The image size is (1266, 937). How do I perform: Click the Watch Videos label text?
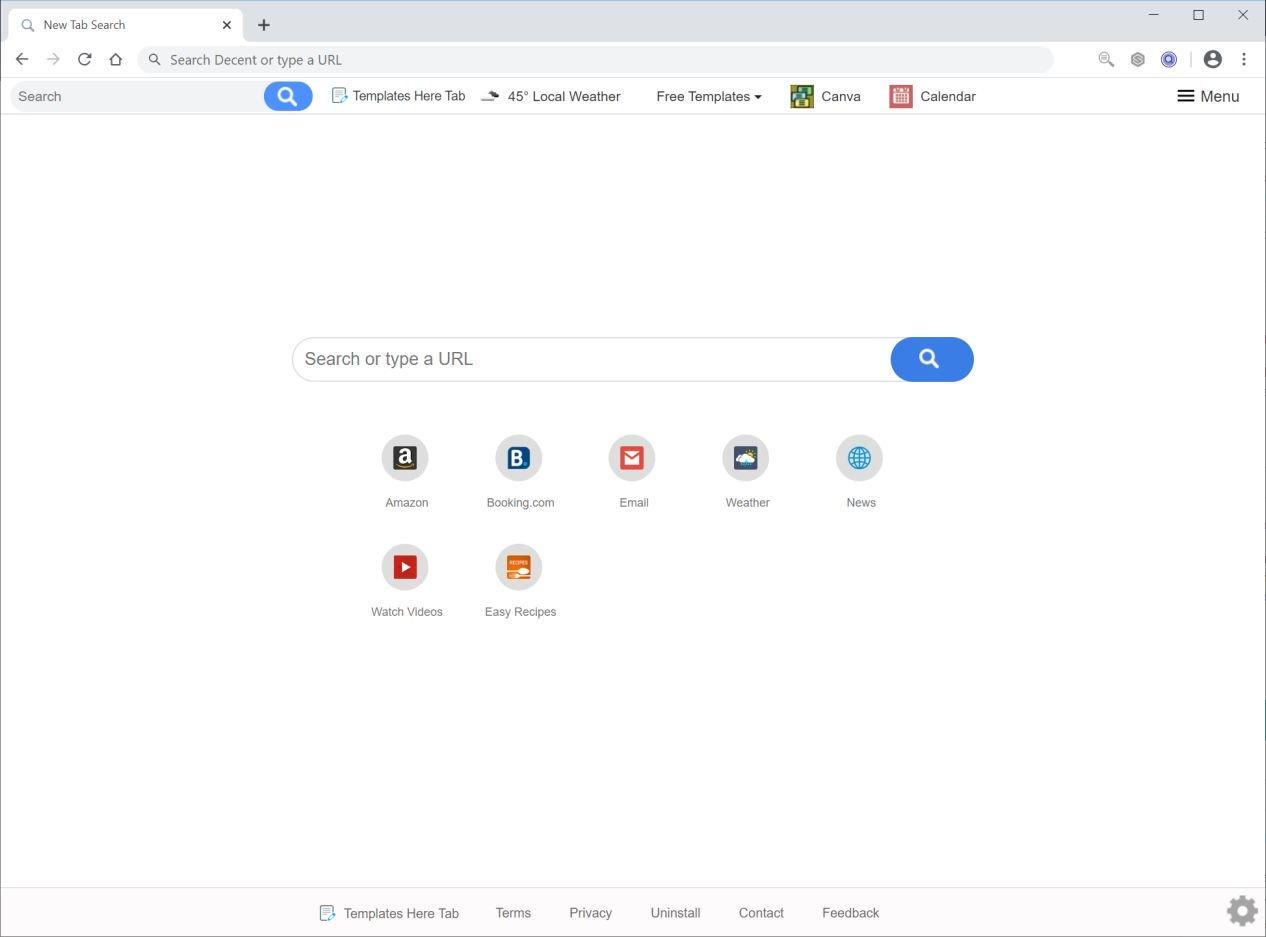coord(407,612)
